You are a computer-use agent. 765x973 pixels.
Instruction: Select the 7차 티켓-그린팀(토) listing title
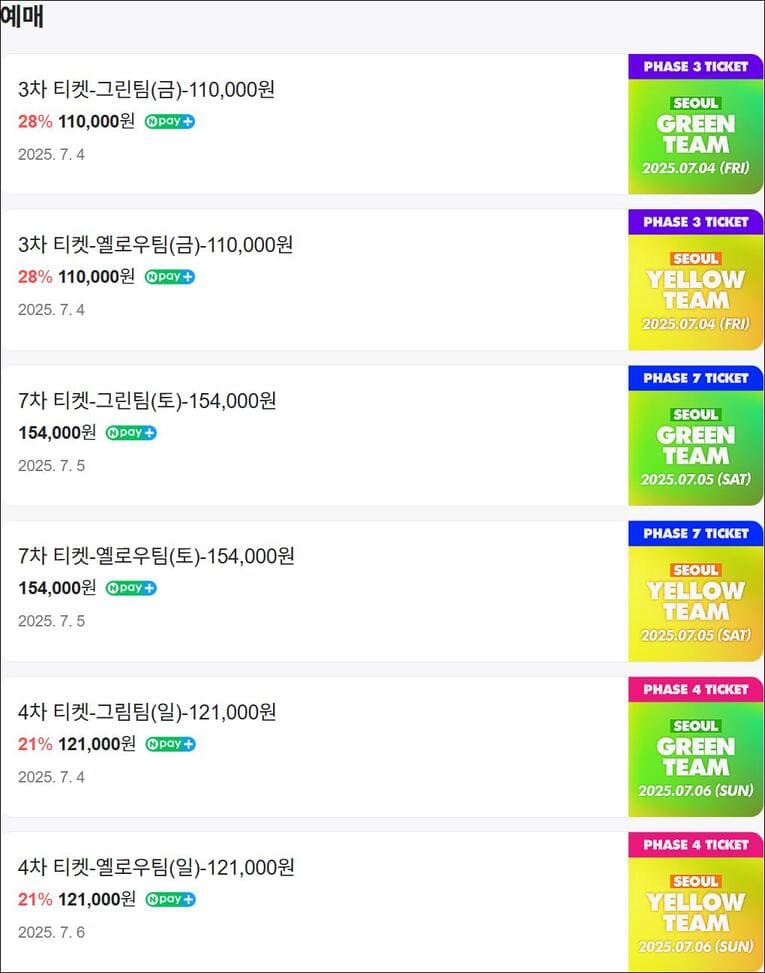[147, 401]
